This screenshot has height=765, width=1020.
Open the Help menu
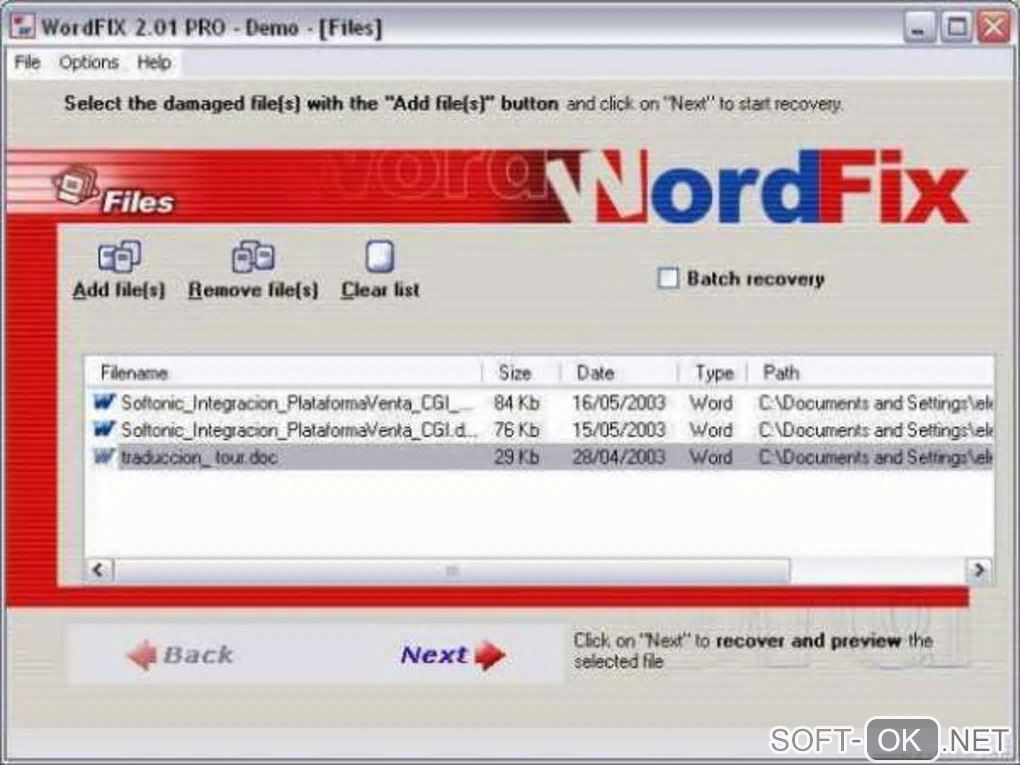(x=154, y=62)
